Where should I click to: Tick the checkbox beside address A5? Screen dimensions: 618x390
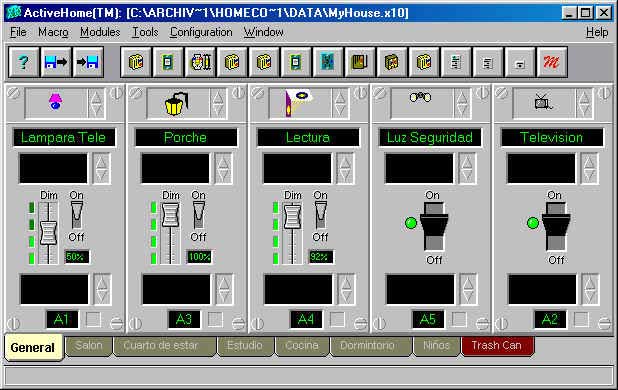[x=459, y=319]
